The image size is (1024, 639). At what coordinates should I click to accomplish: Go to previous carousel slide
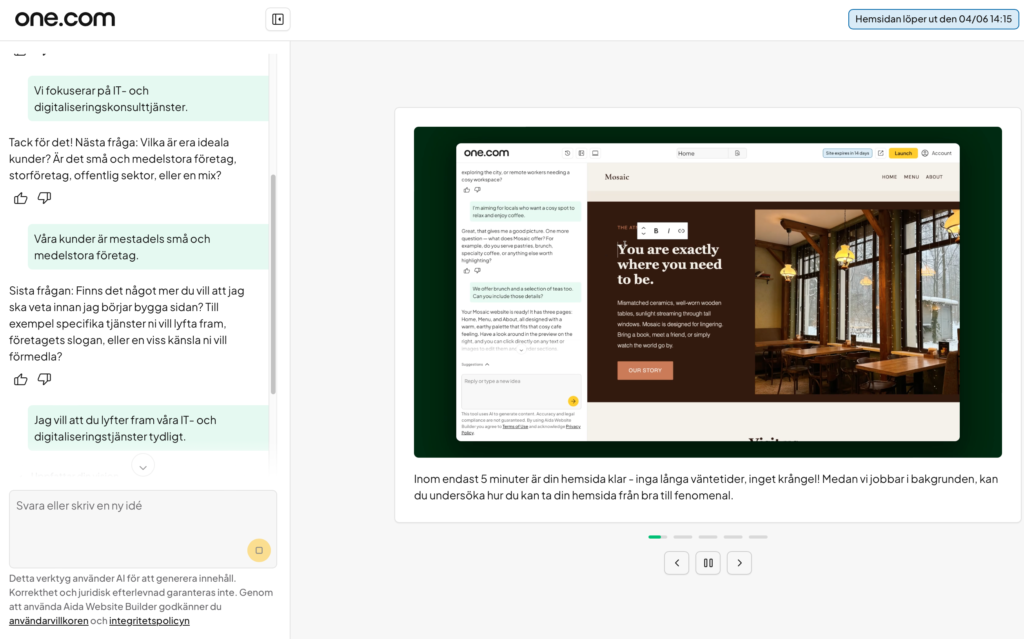[677, 563]
